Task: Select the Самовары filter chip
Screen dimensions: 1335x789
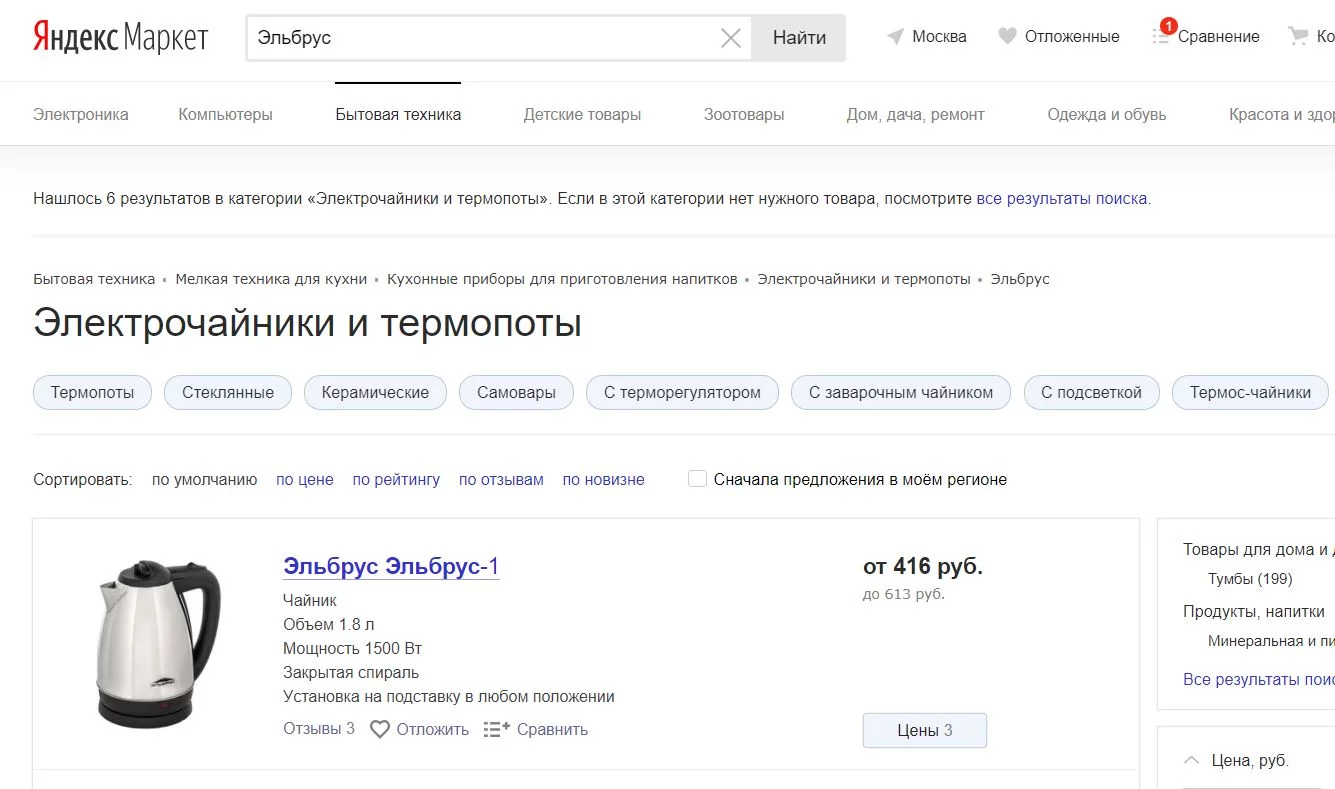Action: (x=516, y=392)
